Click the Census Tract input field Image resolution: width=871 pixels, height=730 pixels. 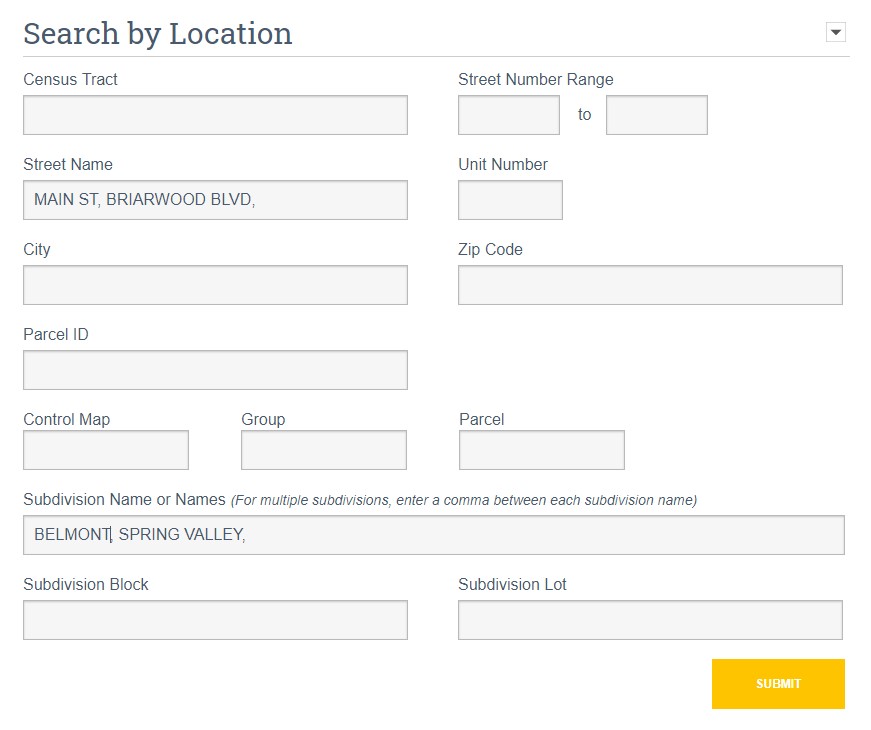[x=214, y=114]
